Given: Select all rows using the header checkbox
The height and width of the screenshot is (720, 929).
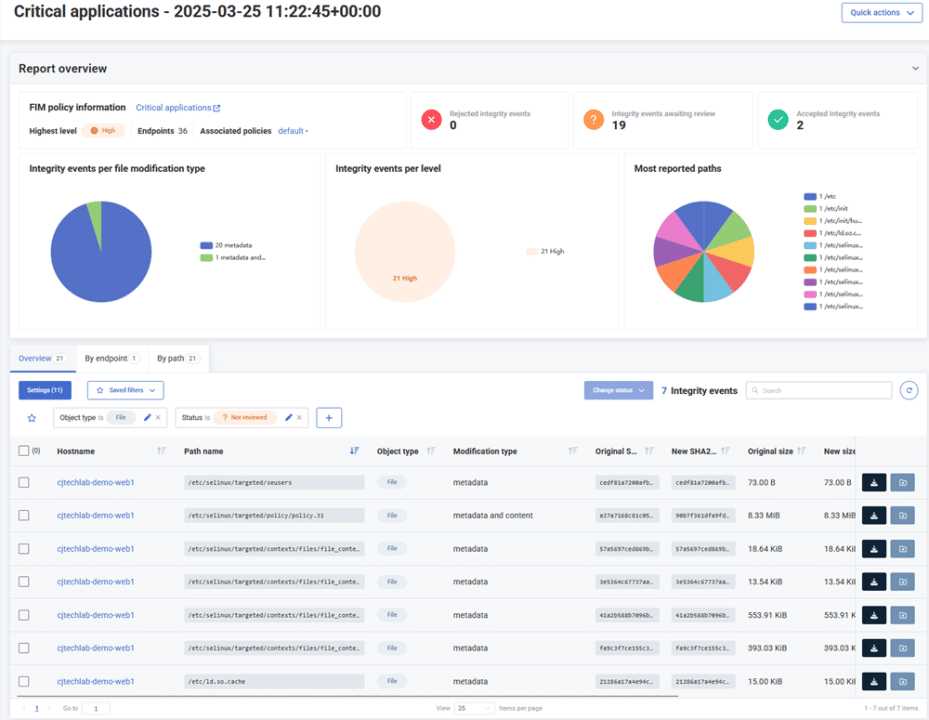Looking at the screenshot, I should [x=24, y=450].
